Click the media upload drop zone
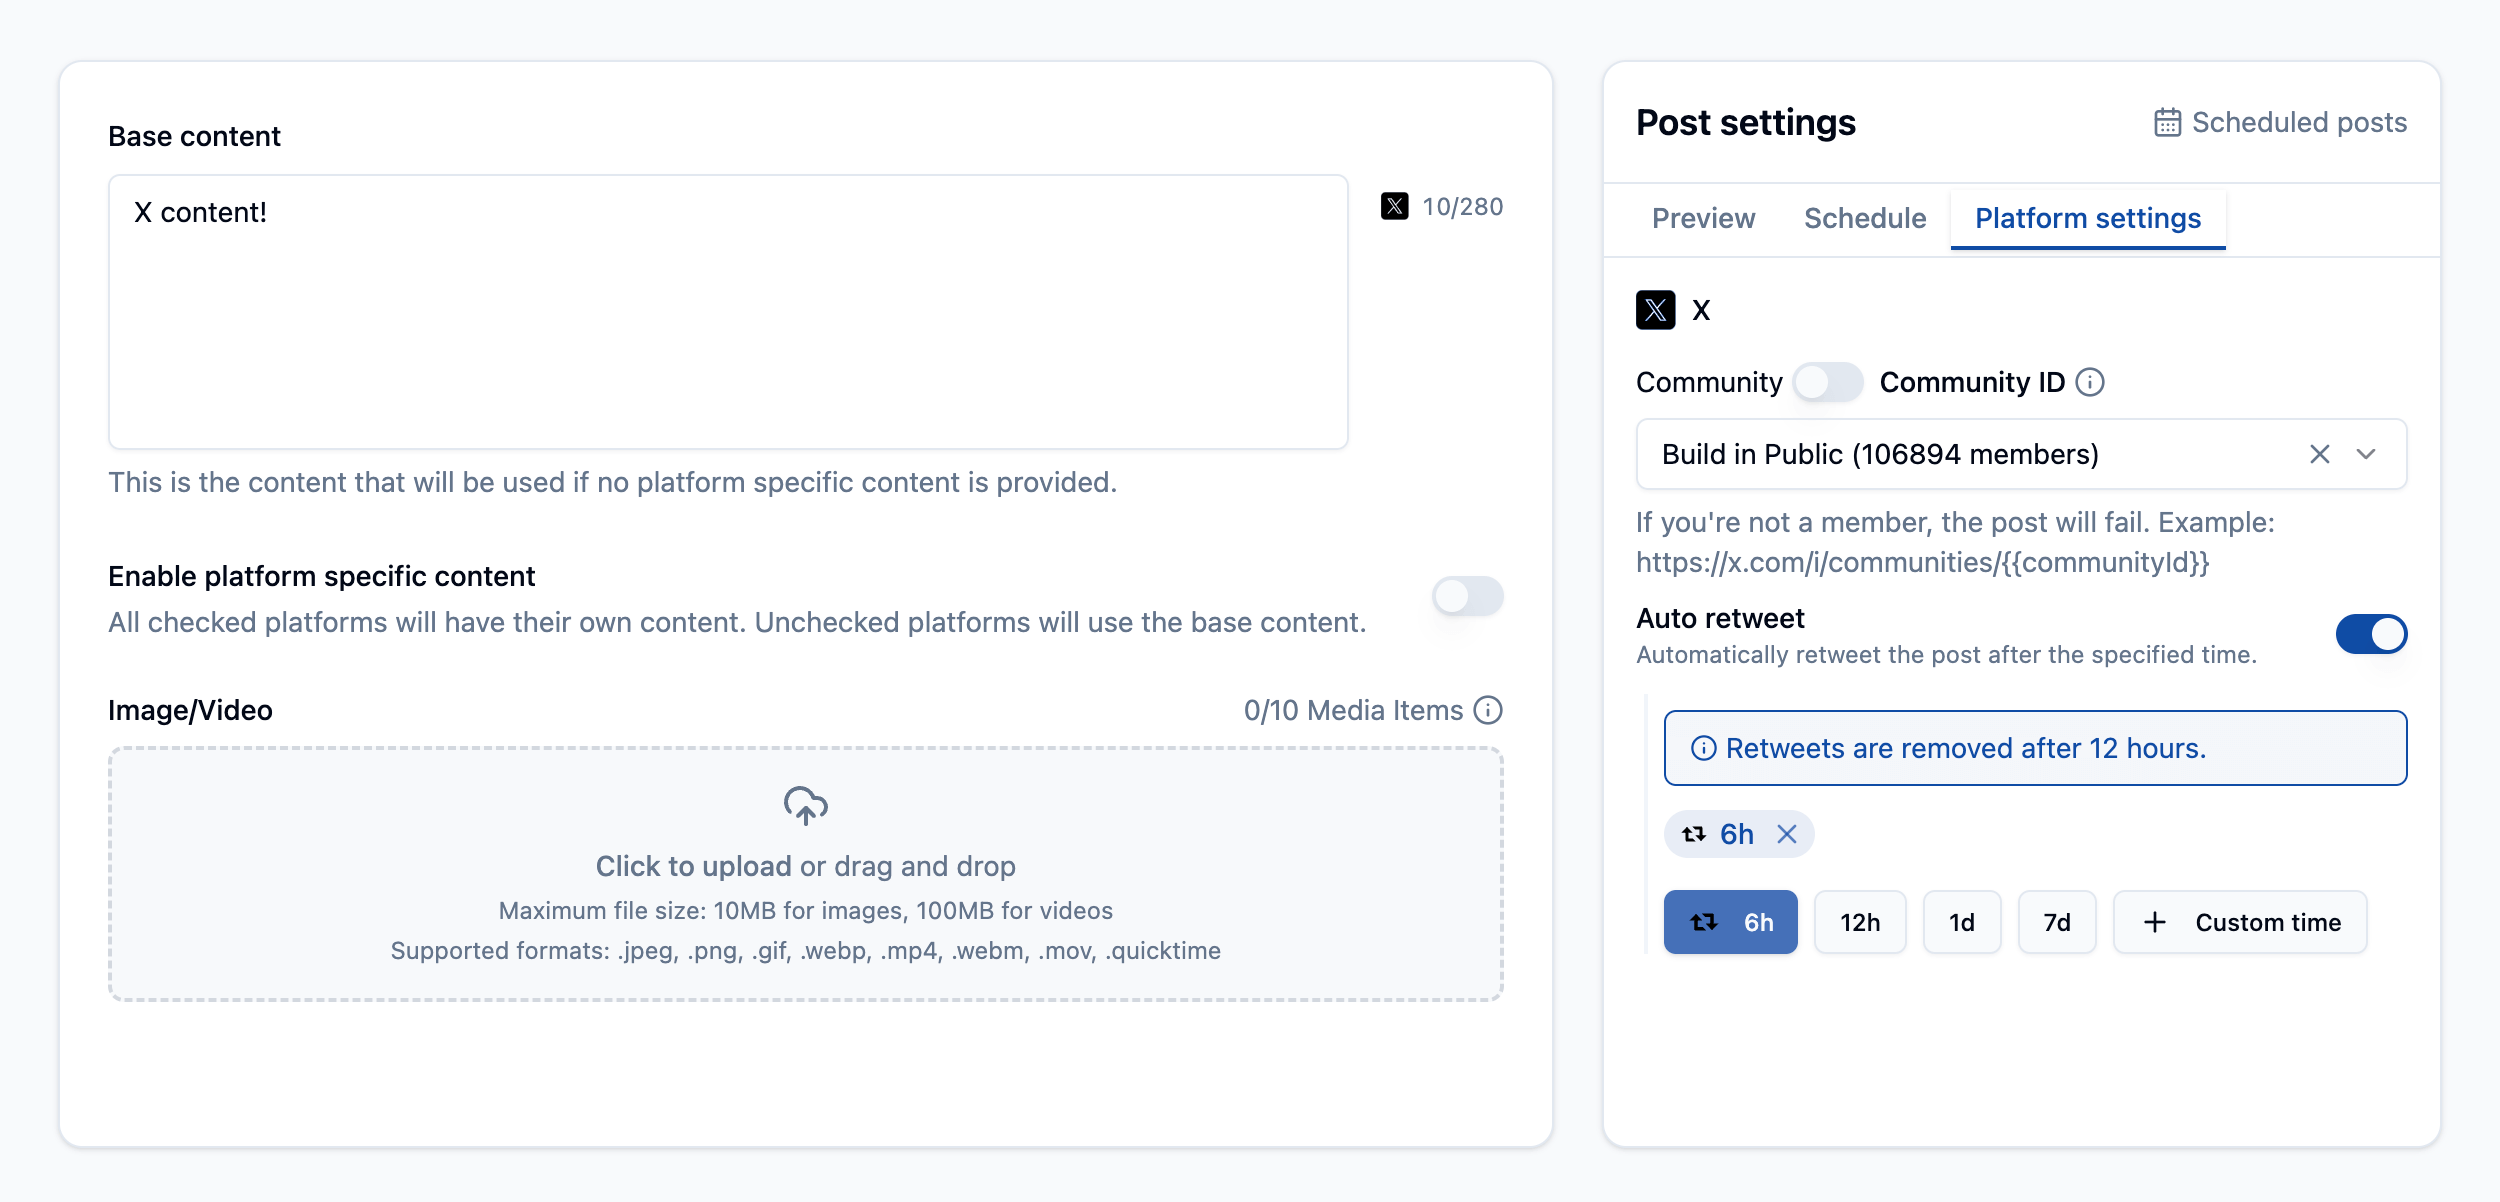 [806, 874]
